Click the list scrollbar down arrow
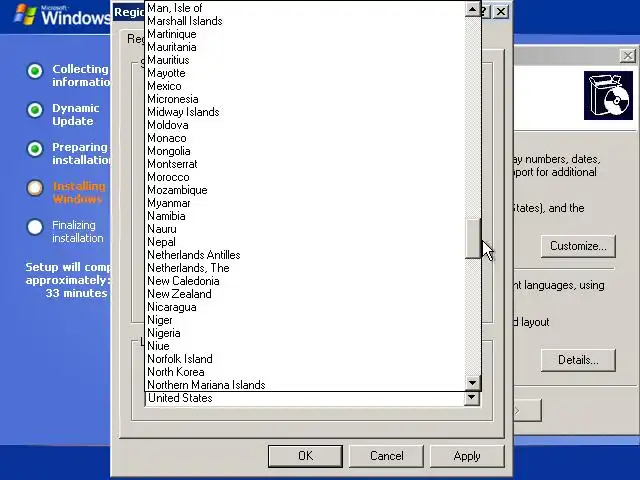 coord(473,383)
